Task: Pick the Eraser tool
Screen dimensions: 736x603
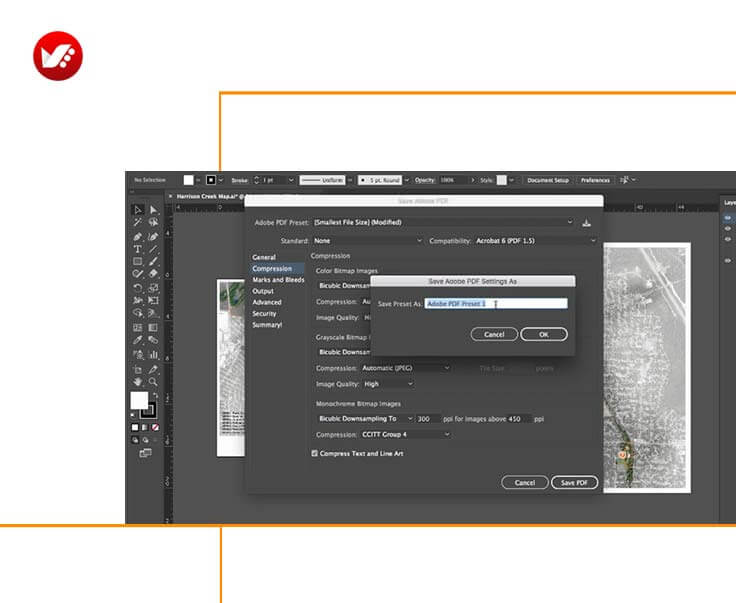Action: 153,274
